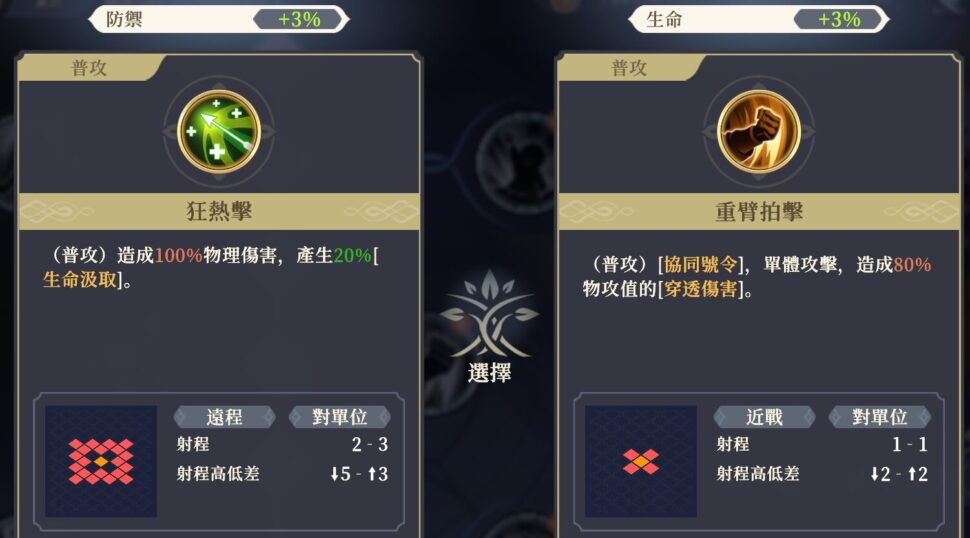Viewport: 970px width, 538px height.
Task: Select the 狂熱擊 green arrow skill icon
Action: (x=218, y=131)
